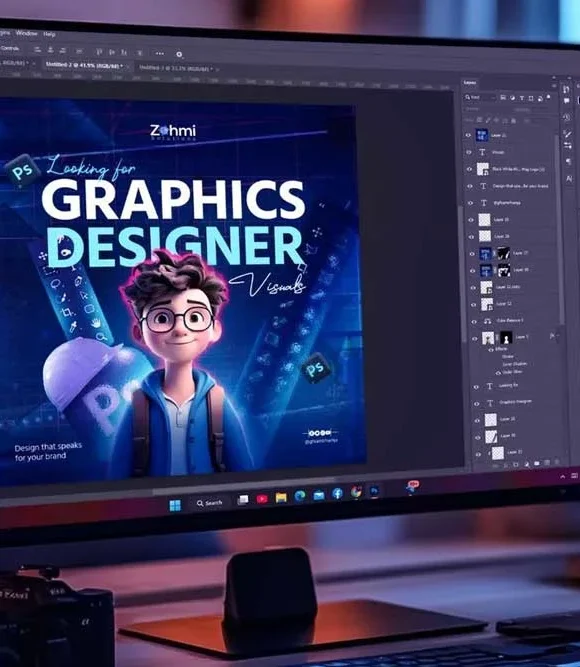The height and width of the screenshot is (667, 580).
Task: Open the Paragraph panel icon in side dock
Action: click(569, 162)
